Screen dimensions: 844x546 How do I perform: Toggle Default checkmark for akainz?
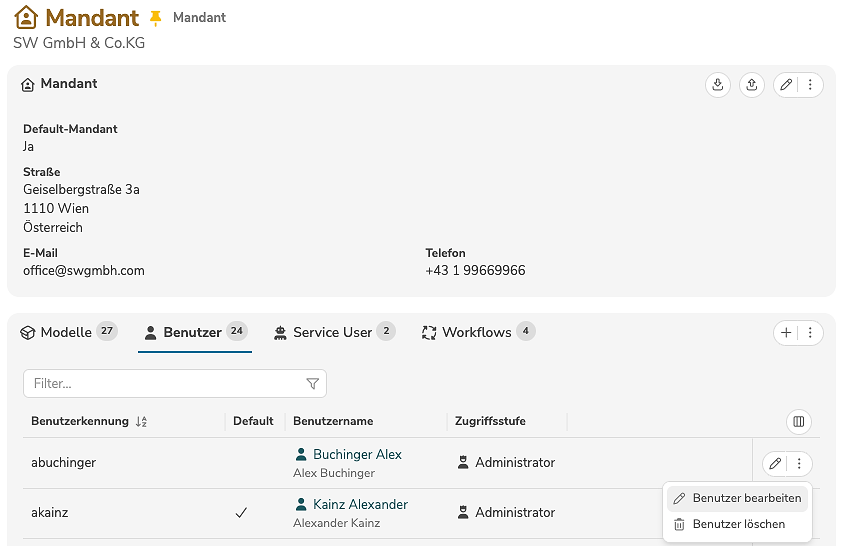(241, 513)
